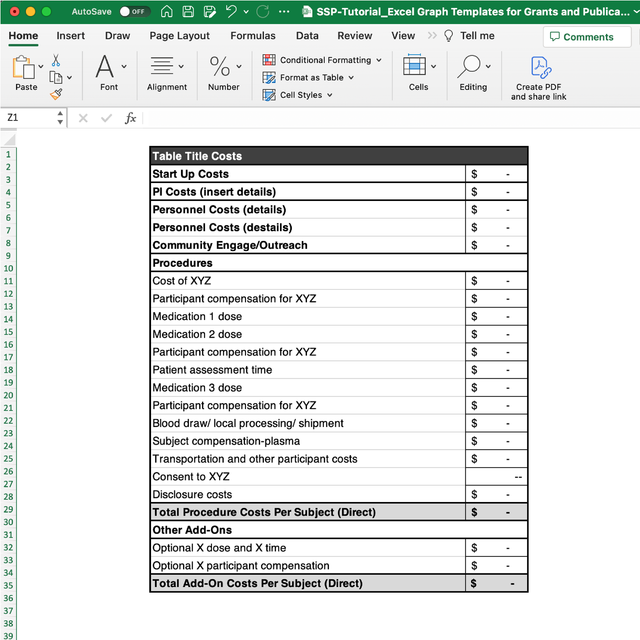Select row header 12
This screenshot has height=640, width=640.
click(8, 294)
